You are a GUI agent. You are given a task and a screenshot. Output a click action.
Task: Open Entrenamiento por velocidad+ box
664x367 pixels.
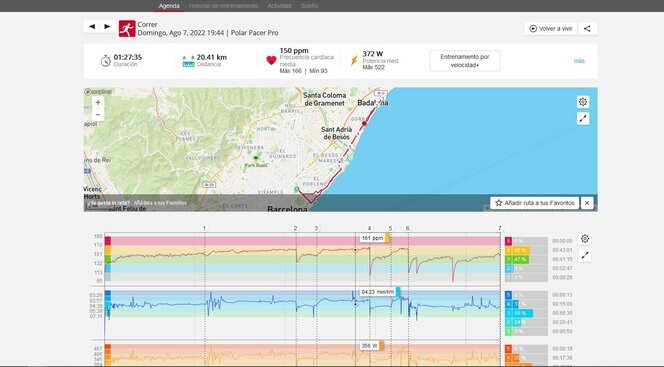pyautogui.click(x=465, y=61)
